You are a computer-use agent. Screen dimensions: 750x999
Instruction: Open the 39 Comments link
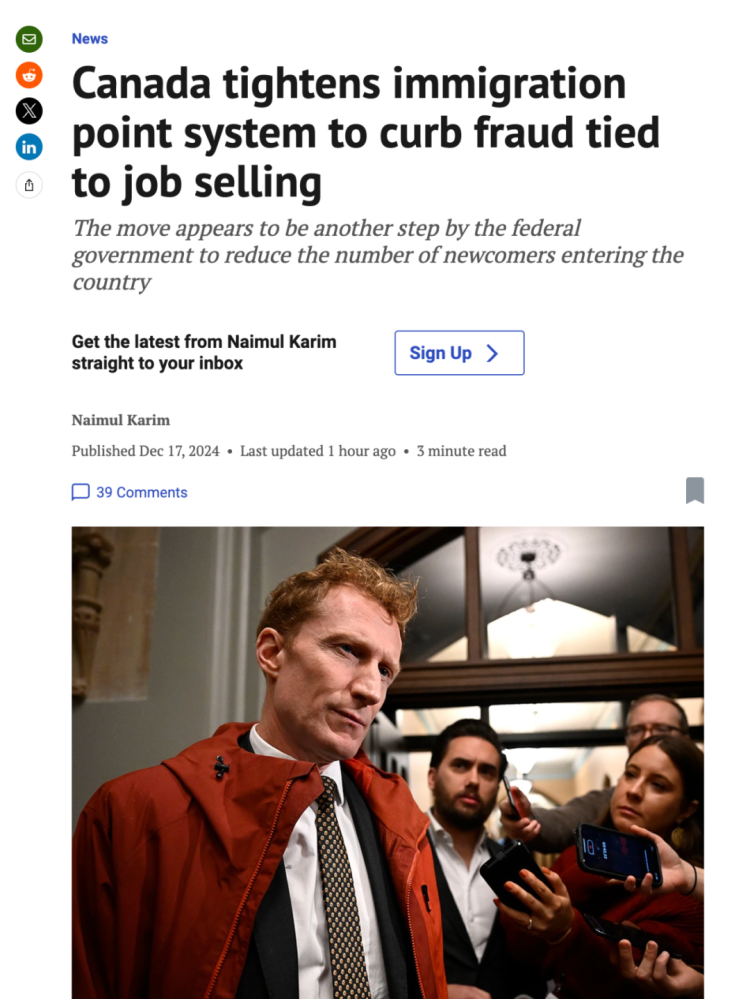[141, 492]
